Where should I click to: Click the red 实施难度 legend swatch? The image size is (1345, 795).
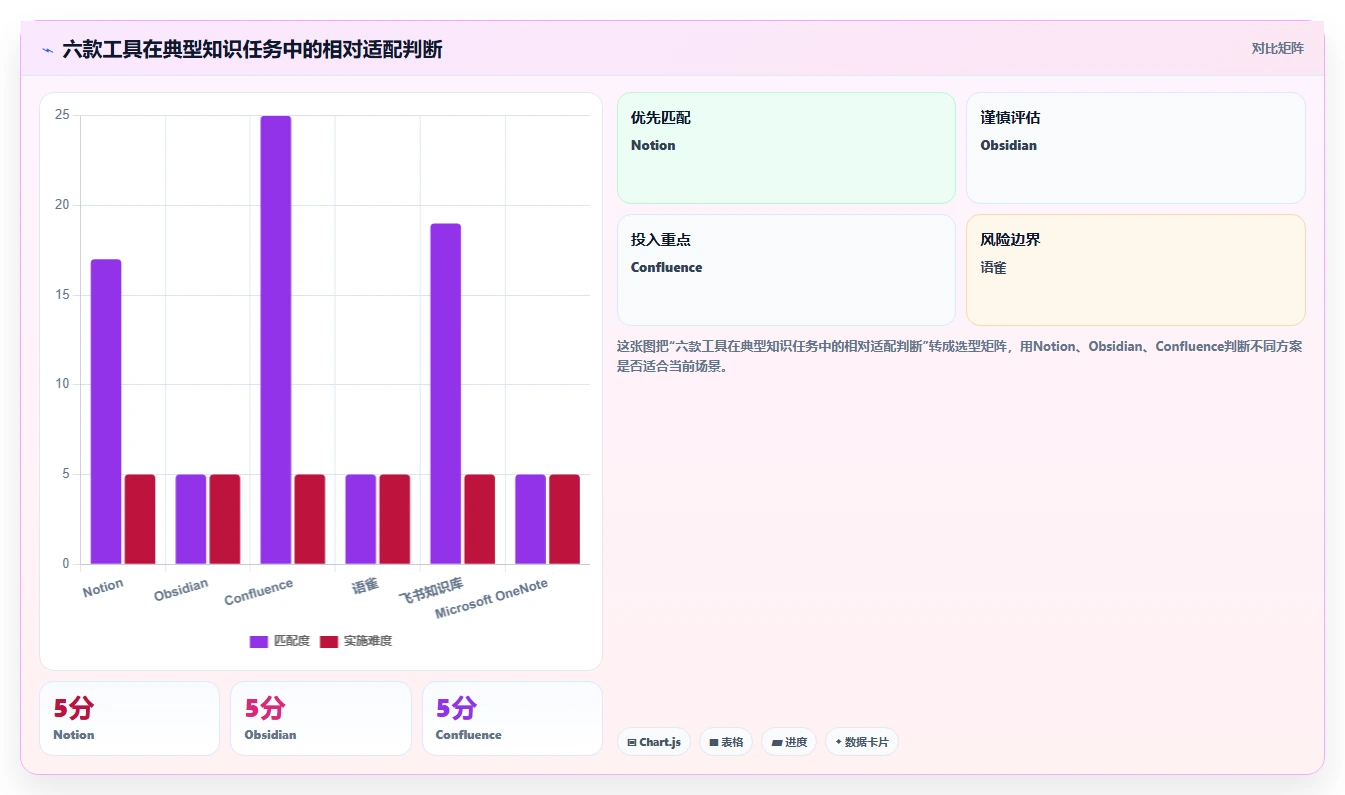point(329,641)
